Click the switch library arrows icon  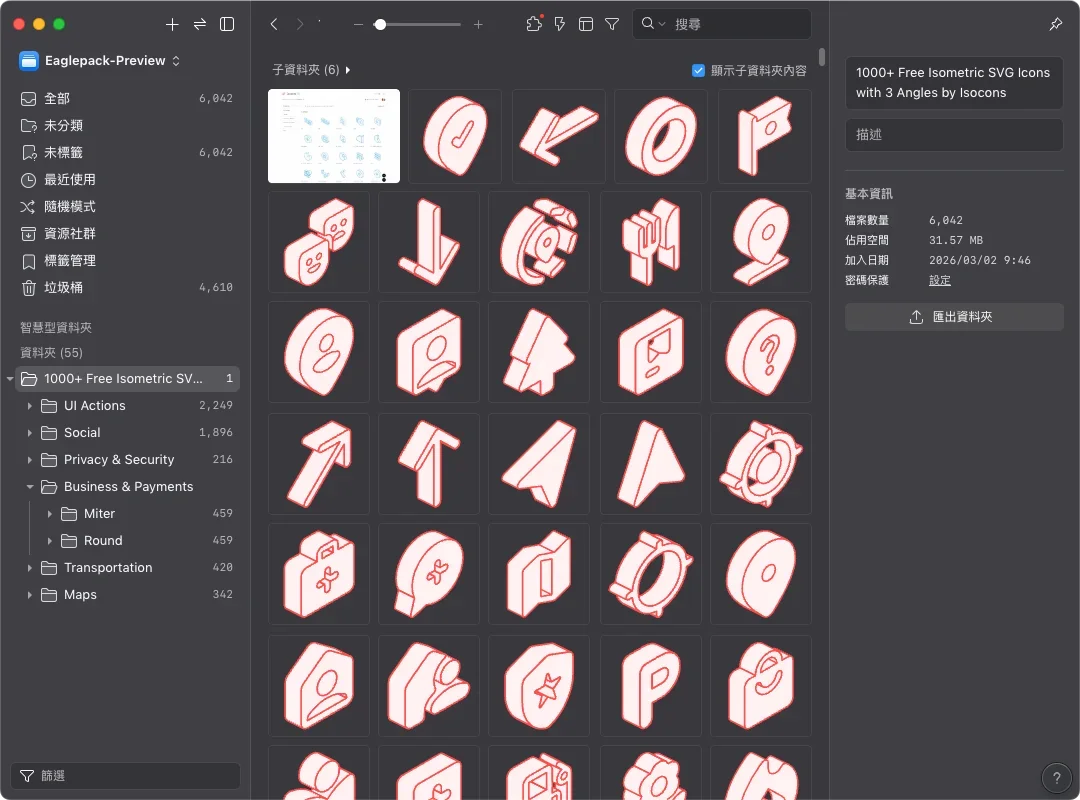[200, 24]
